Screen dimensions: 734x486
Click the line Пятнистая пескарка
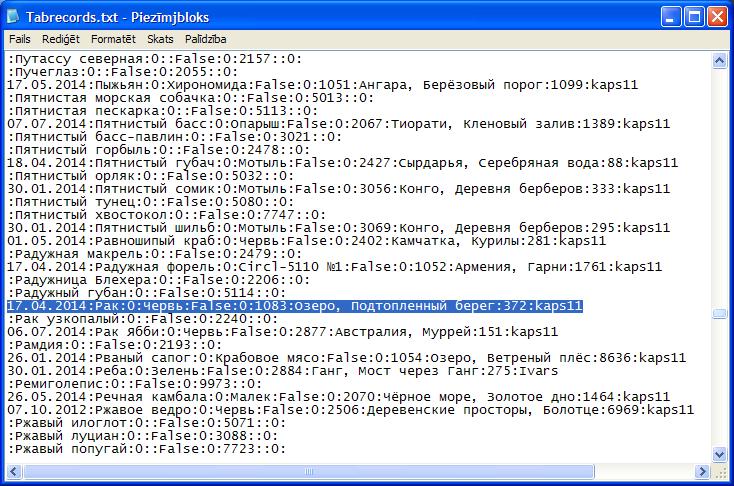coord(162,111)
